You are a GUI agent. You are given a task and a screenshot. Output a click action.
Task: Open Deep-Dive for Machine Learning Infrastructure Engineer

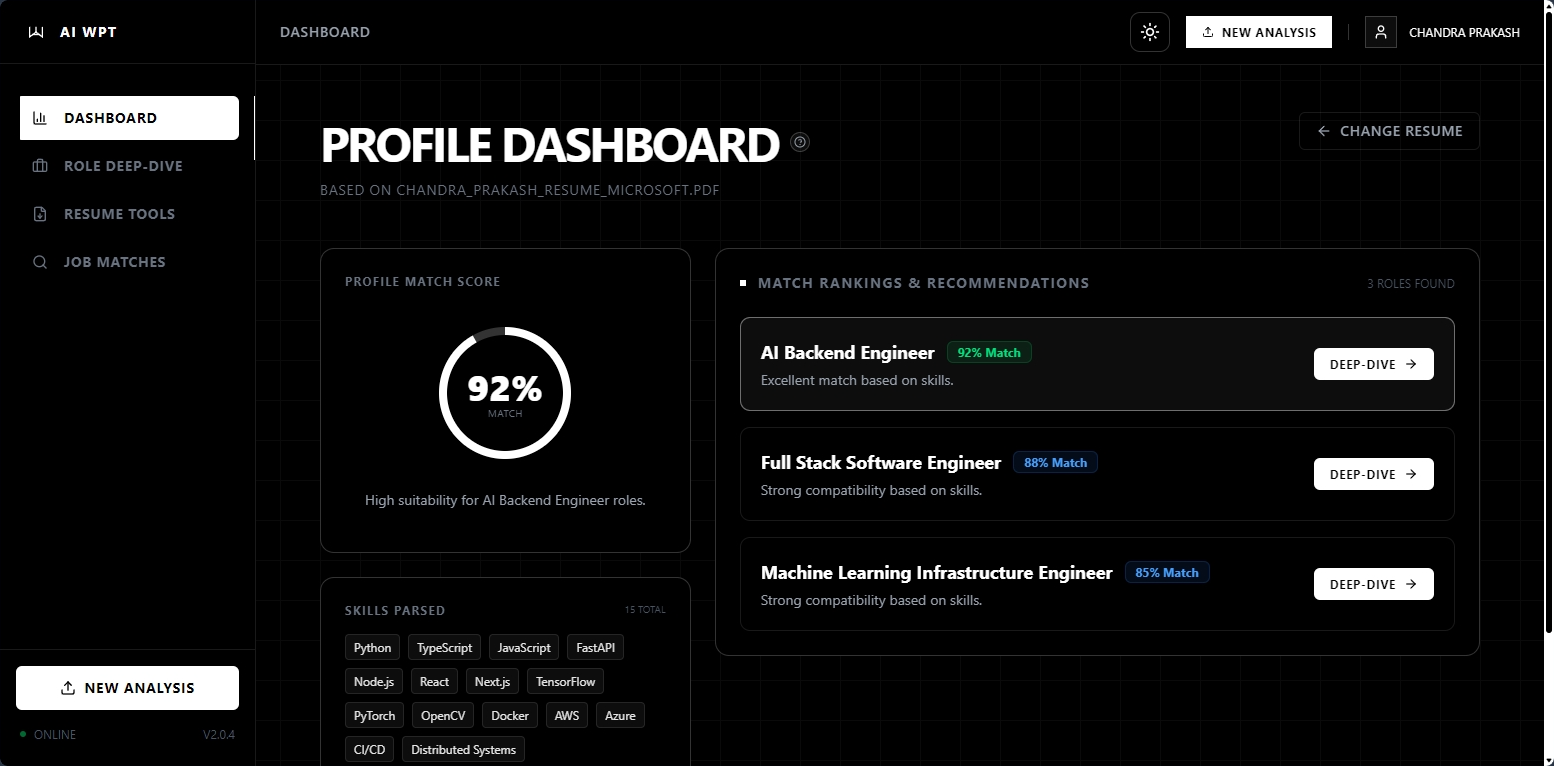coord(1373,584)
